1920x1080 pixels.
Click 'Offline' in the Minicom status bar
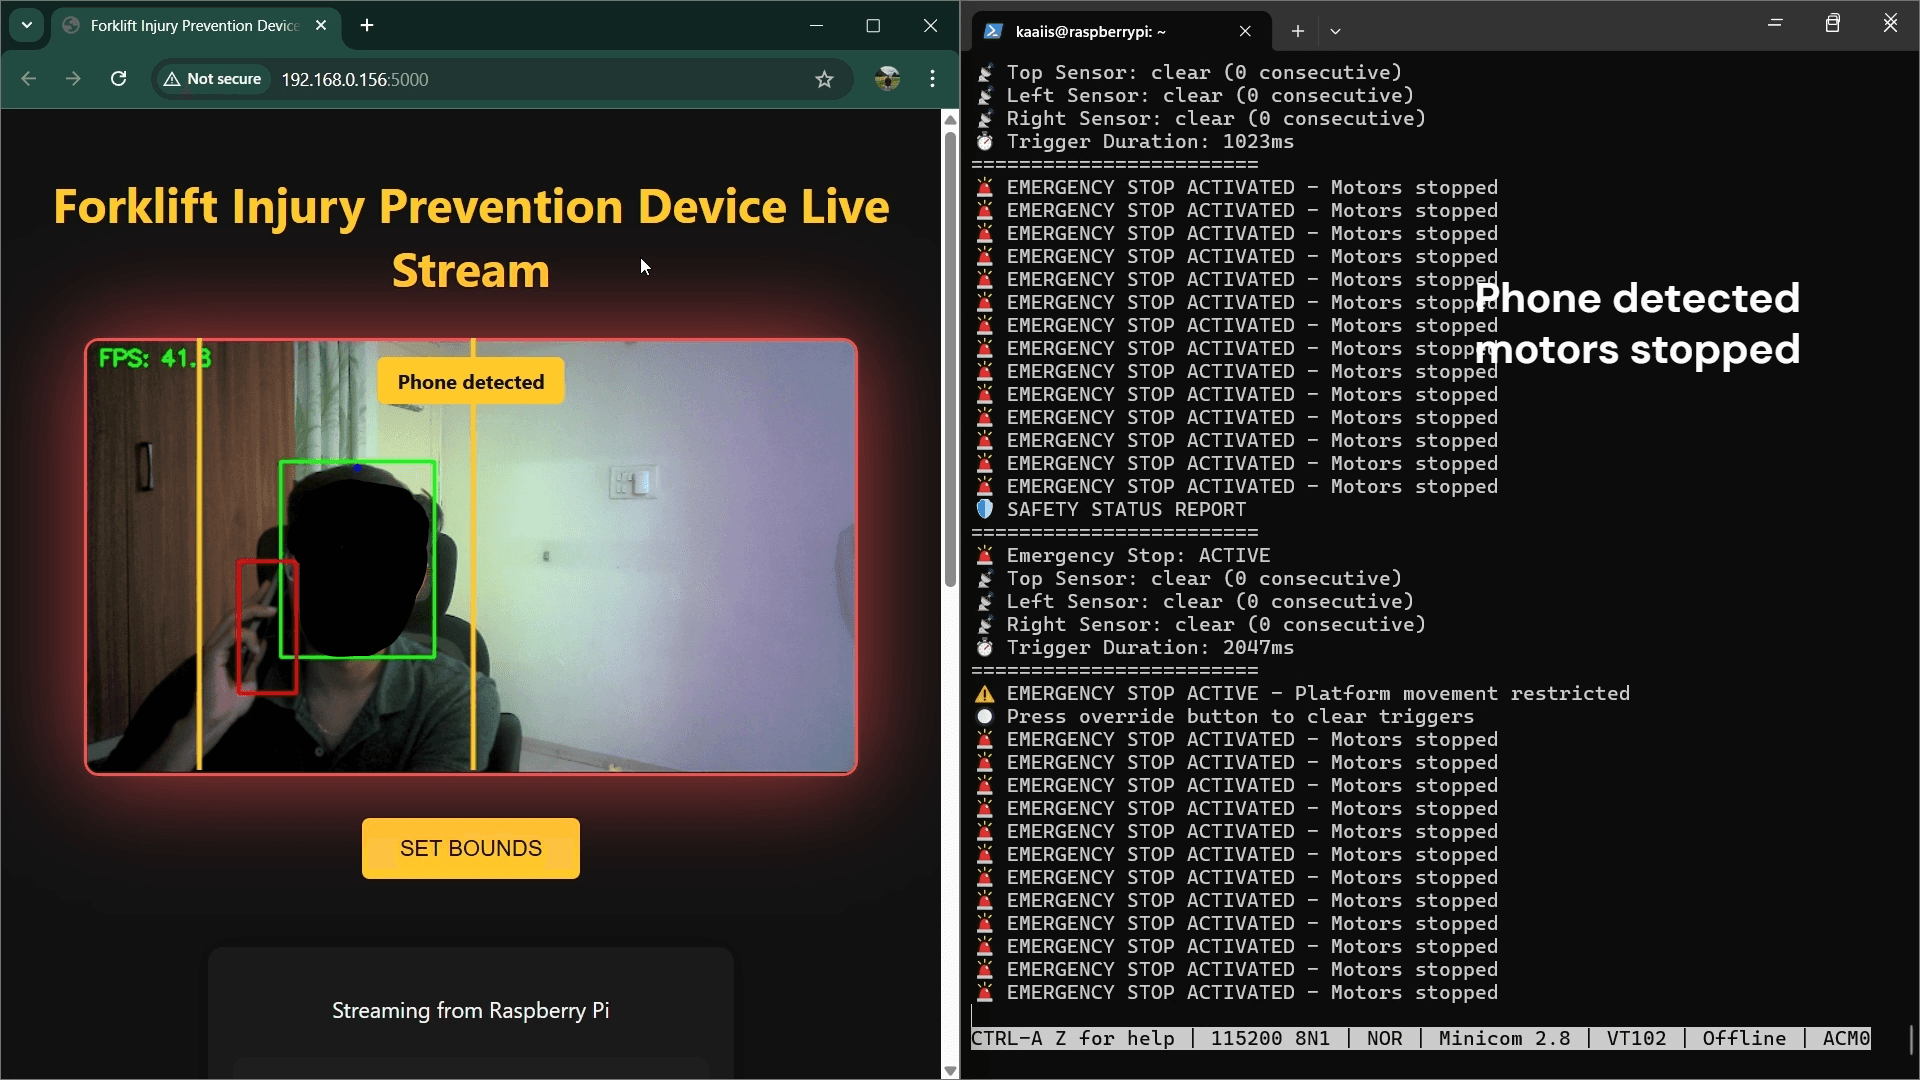pos(1744,1039)
